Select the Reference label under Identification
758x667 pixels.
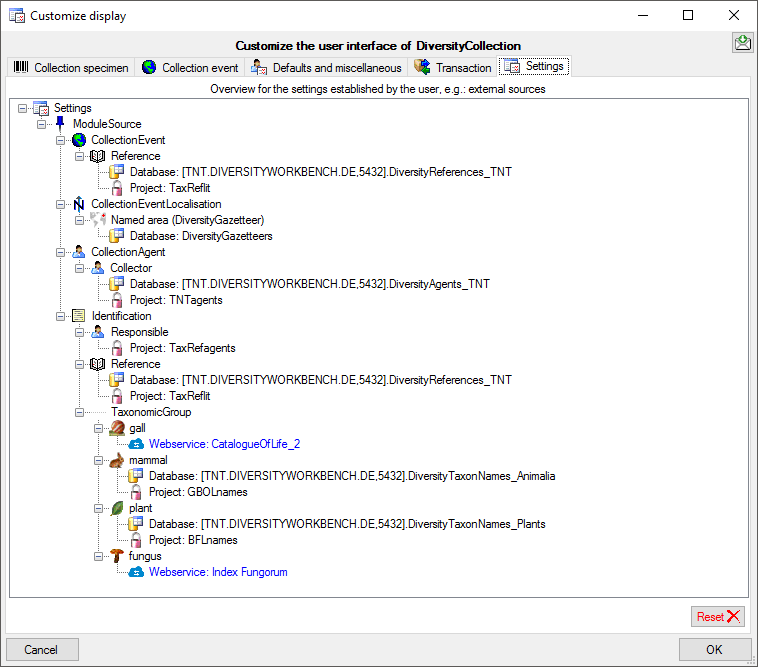coord(135,364)
